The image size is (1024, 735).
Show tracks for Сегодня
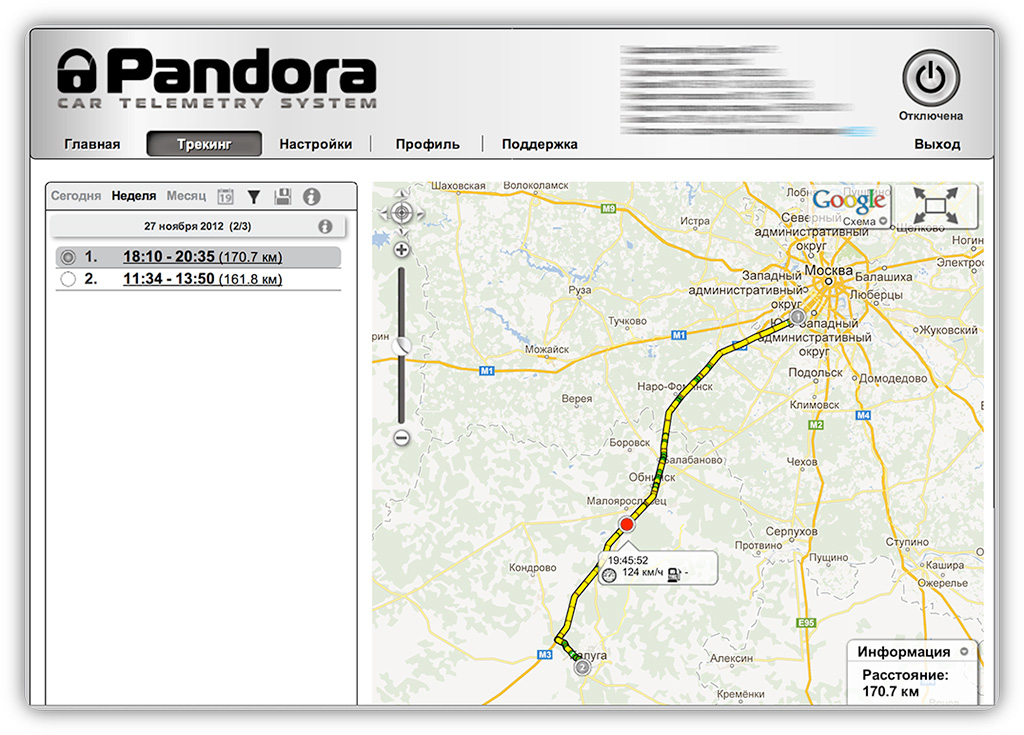(x=76, y=195)
